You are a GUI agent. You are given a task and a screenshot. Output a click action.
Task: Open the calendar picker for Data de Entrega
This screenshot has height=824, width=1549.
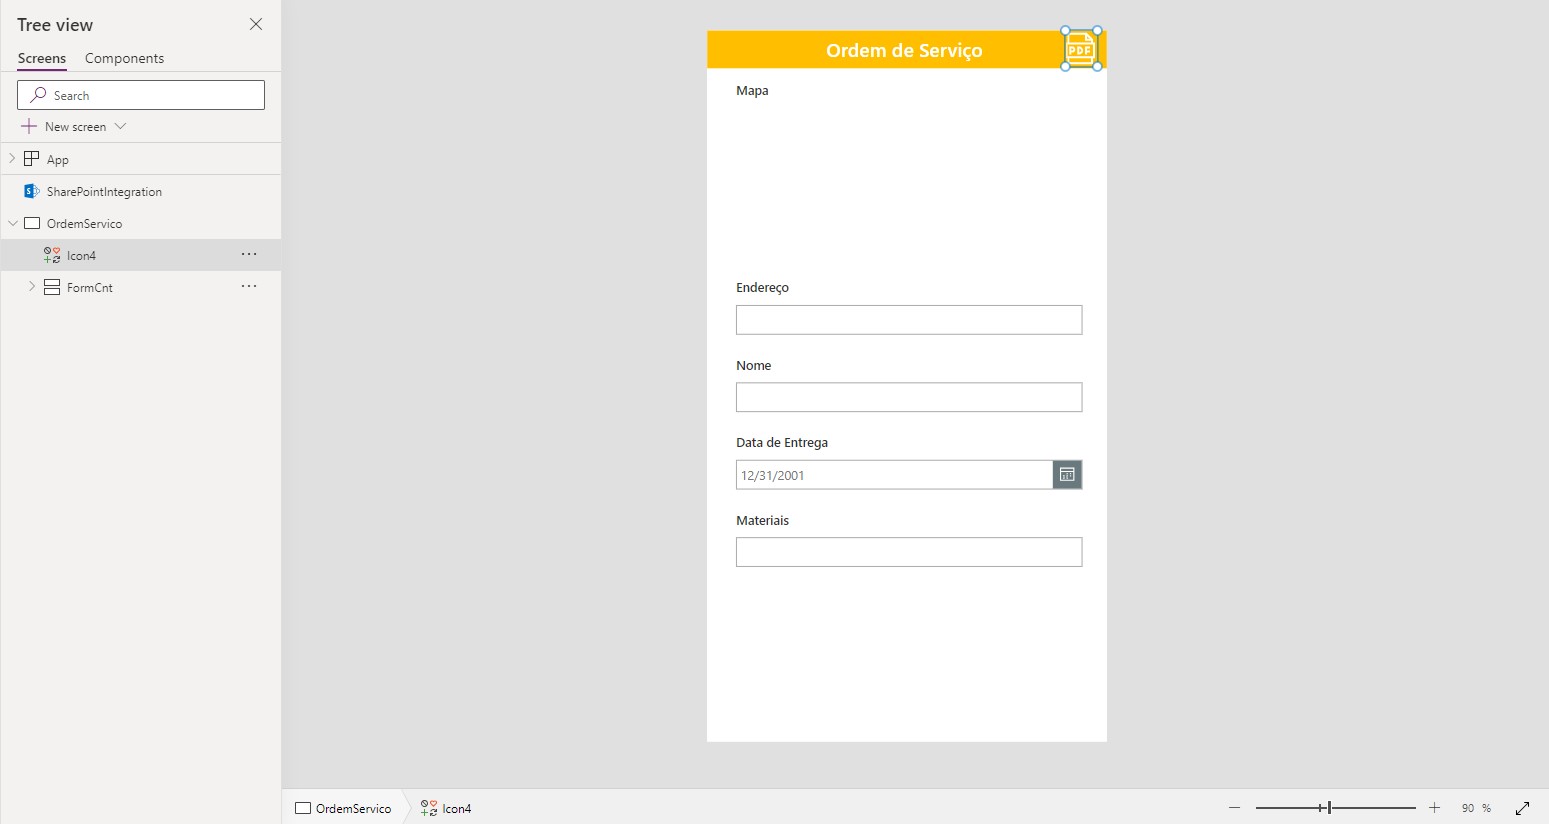click(1066, 474)
